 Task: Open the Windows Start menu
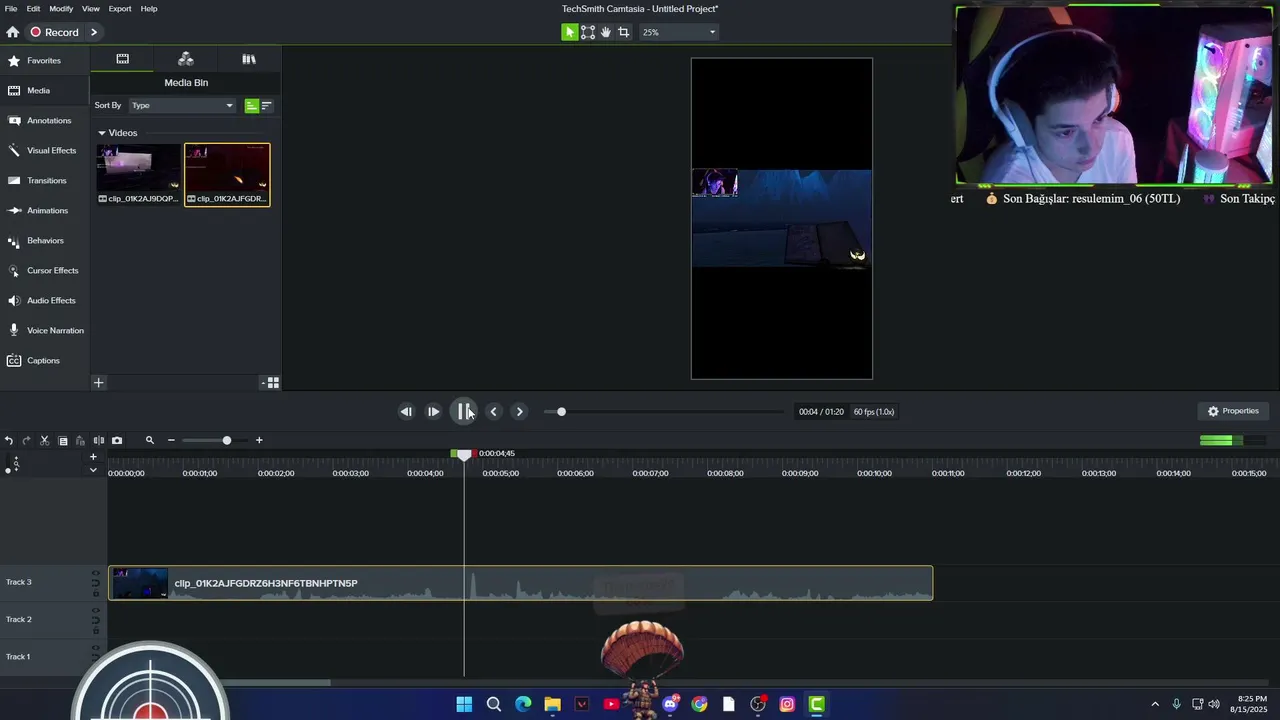point(464,704)
